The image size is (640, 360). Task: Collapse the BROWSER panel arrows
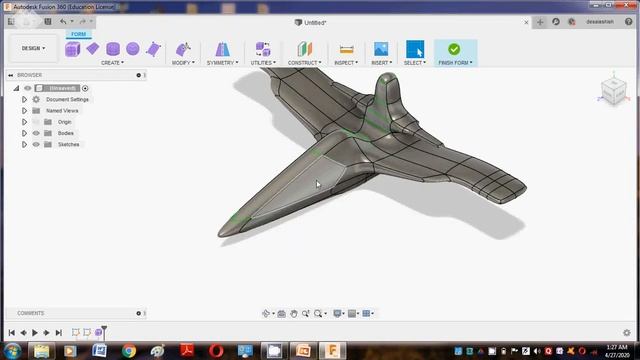(11, 75)
